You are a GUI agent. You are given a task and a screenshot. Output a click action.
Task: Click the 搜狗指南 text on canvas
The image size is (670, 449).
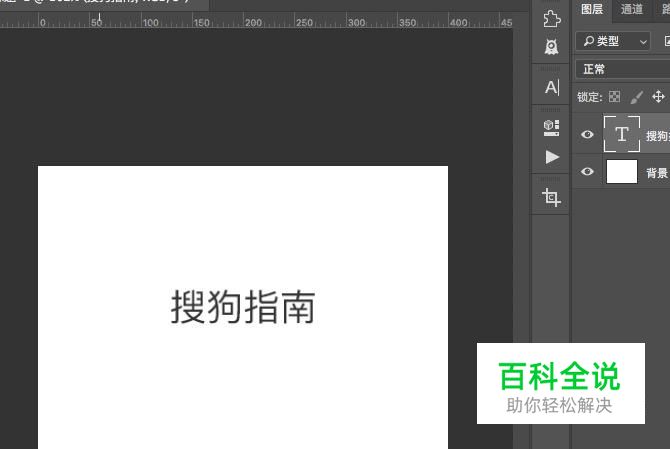tap(243, 307)
